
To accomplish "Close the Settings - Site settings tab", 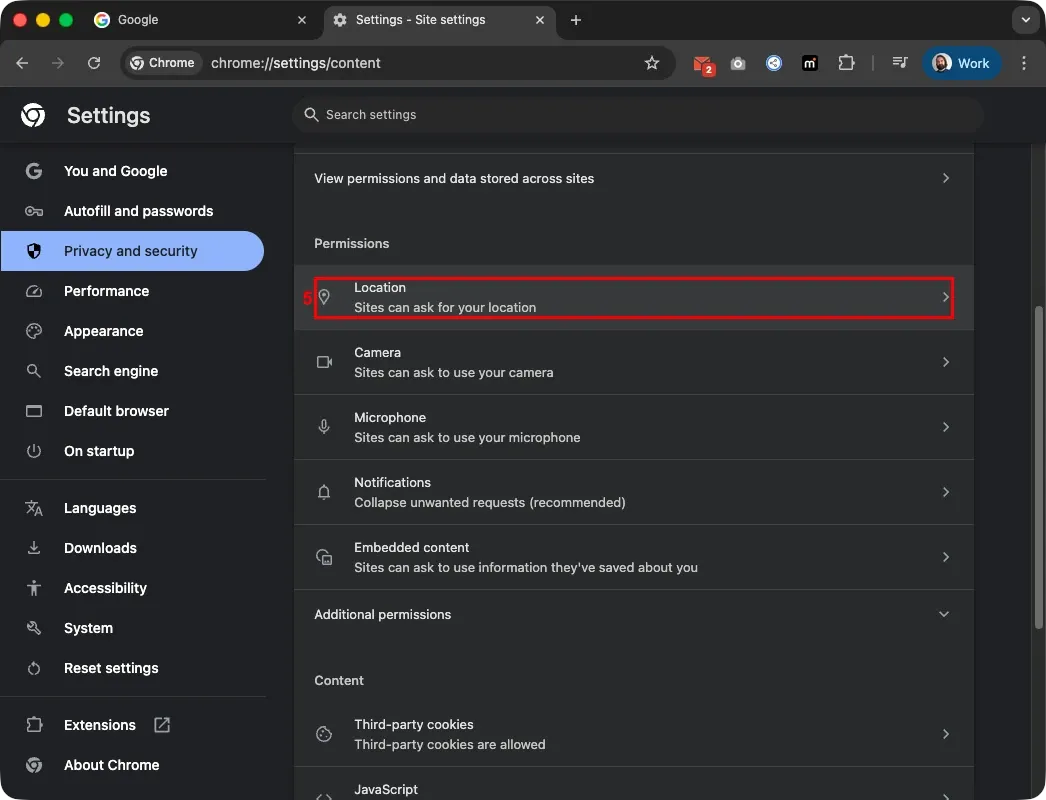I will pyautogui.click(x=540, y=20).
